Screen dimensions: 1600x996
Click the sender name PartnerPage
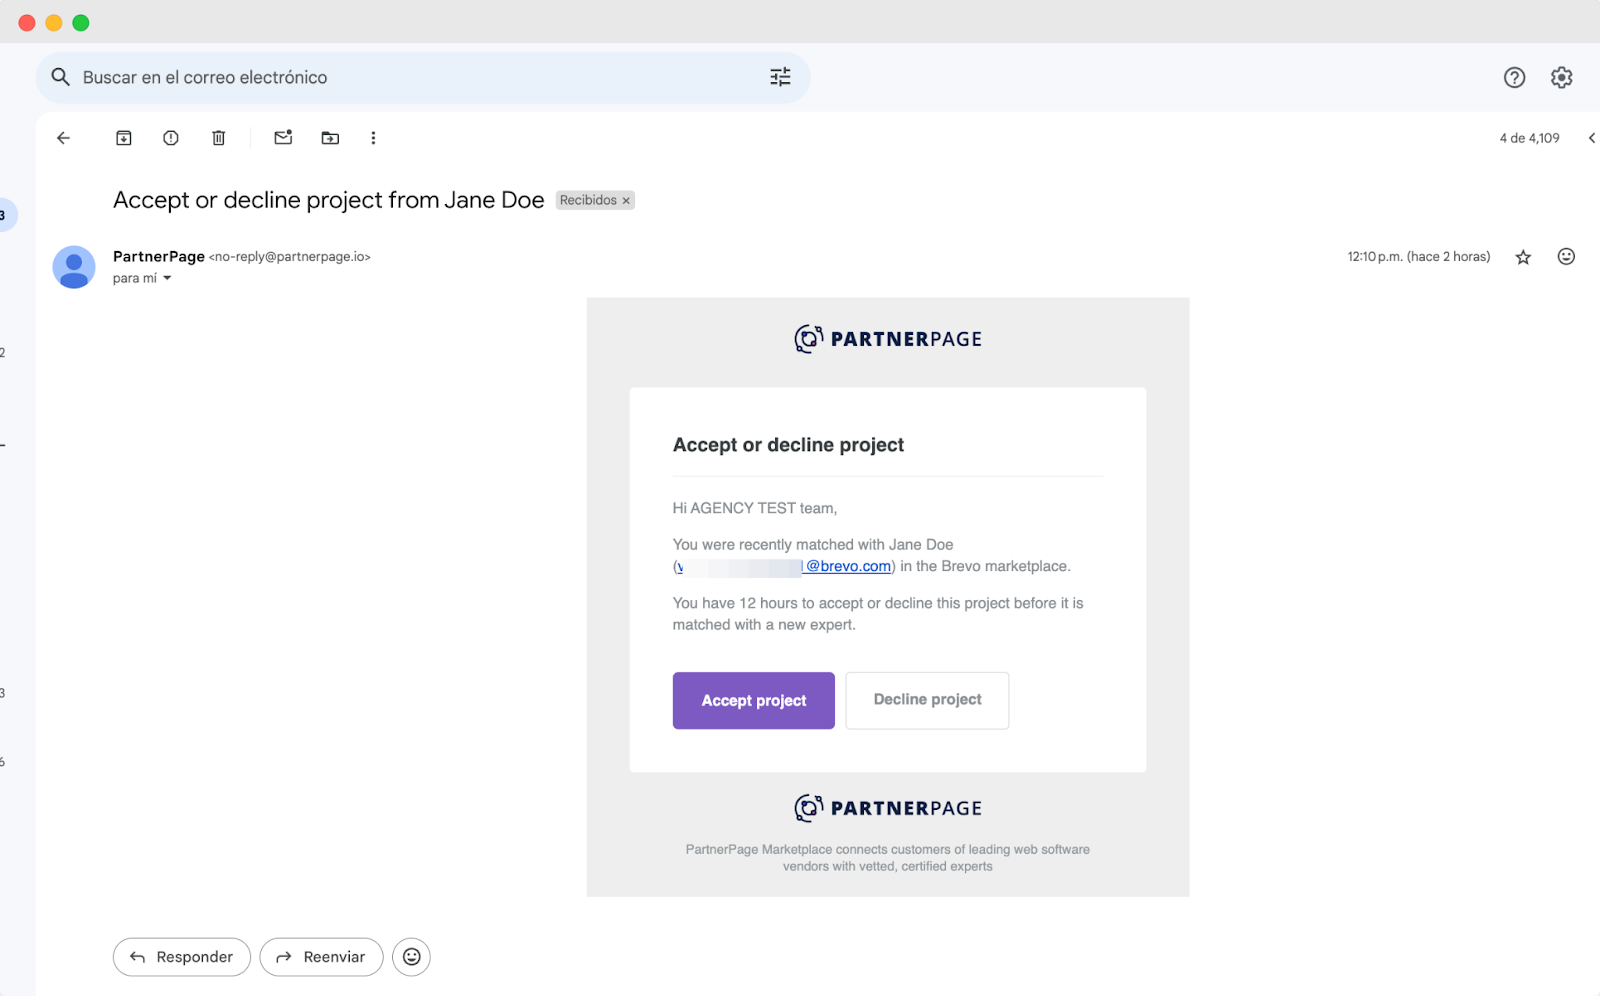pos(159,256)
